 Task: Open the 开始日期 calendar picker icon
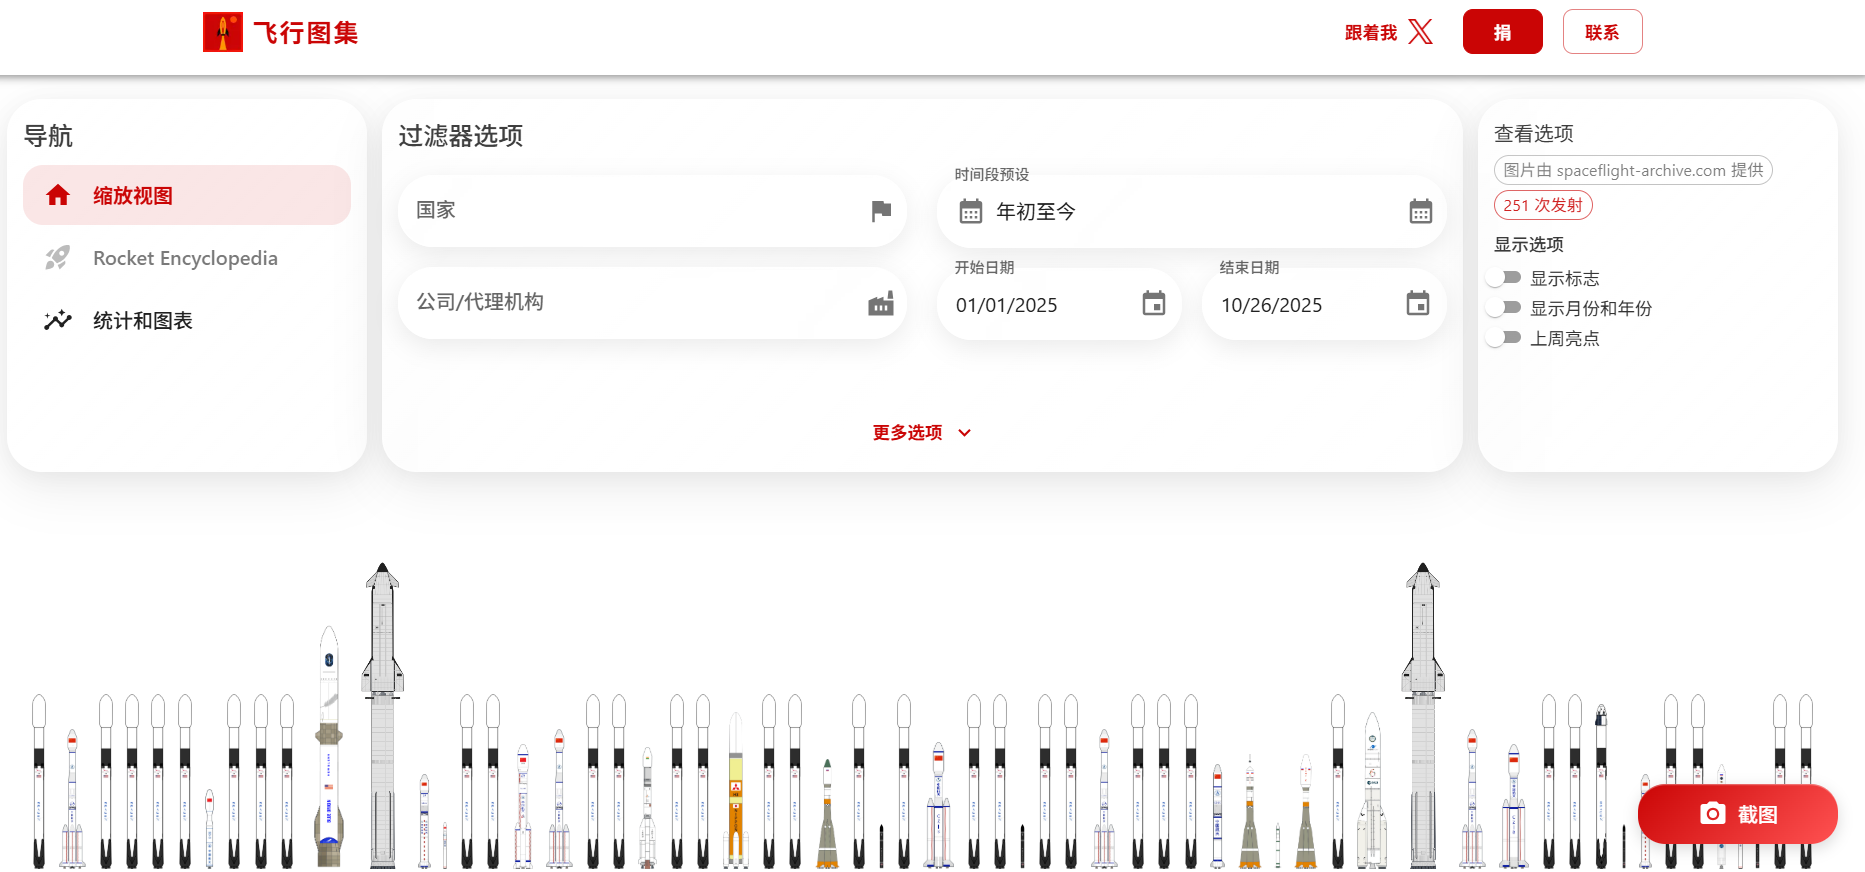(1153, 304)
